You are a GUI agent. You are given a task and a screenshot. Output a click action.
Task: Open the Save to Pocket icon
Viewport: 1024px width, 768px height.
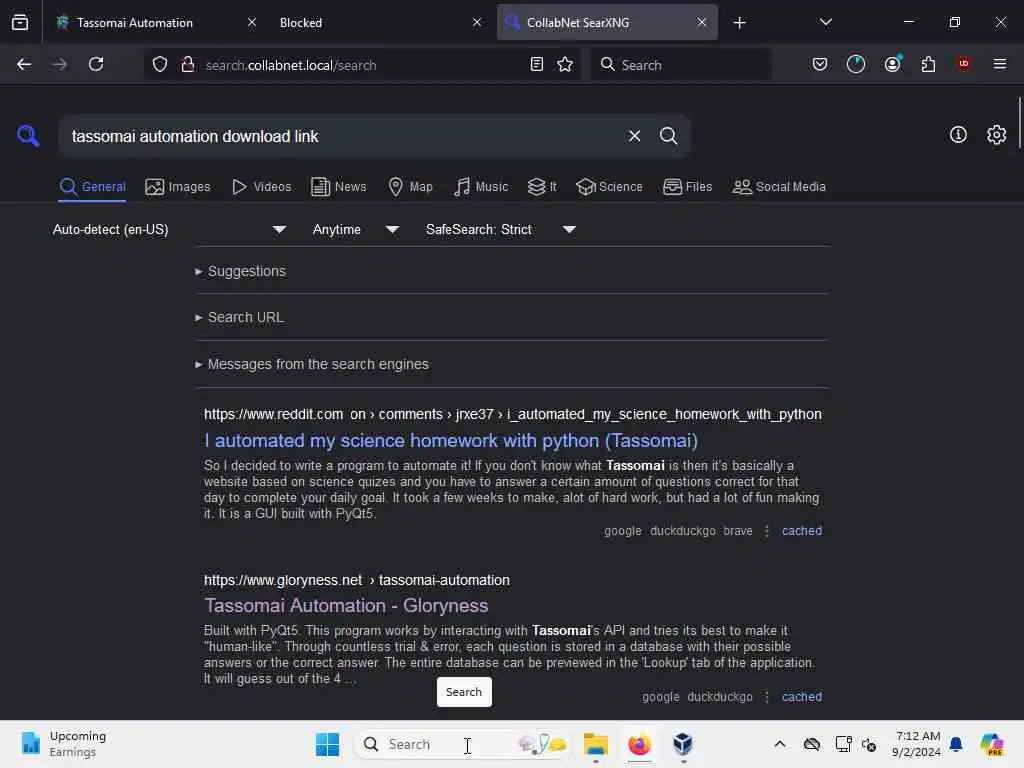pyautogui.click(x=820, y=64)
